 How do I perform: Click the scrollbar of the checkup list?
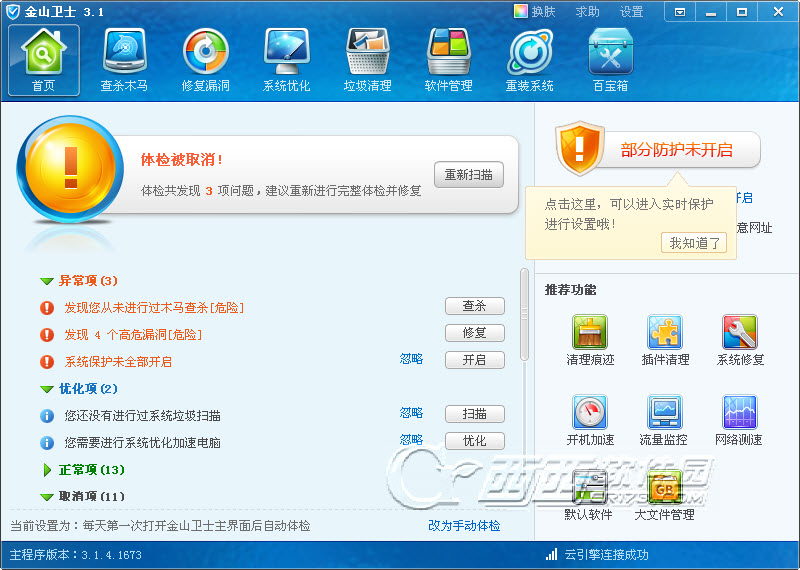[x=524, y=314]
